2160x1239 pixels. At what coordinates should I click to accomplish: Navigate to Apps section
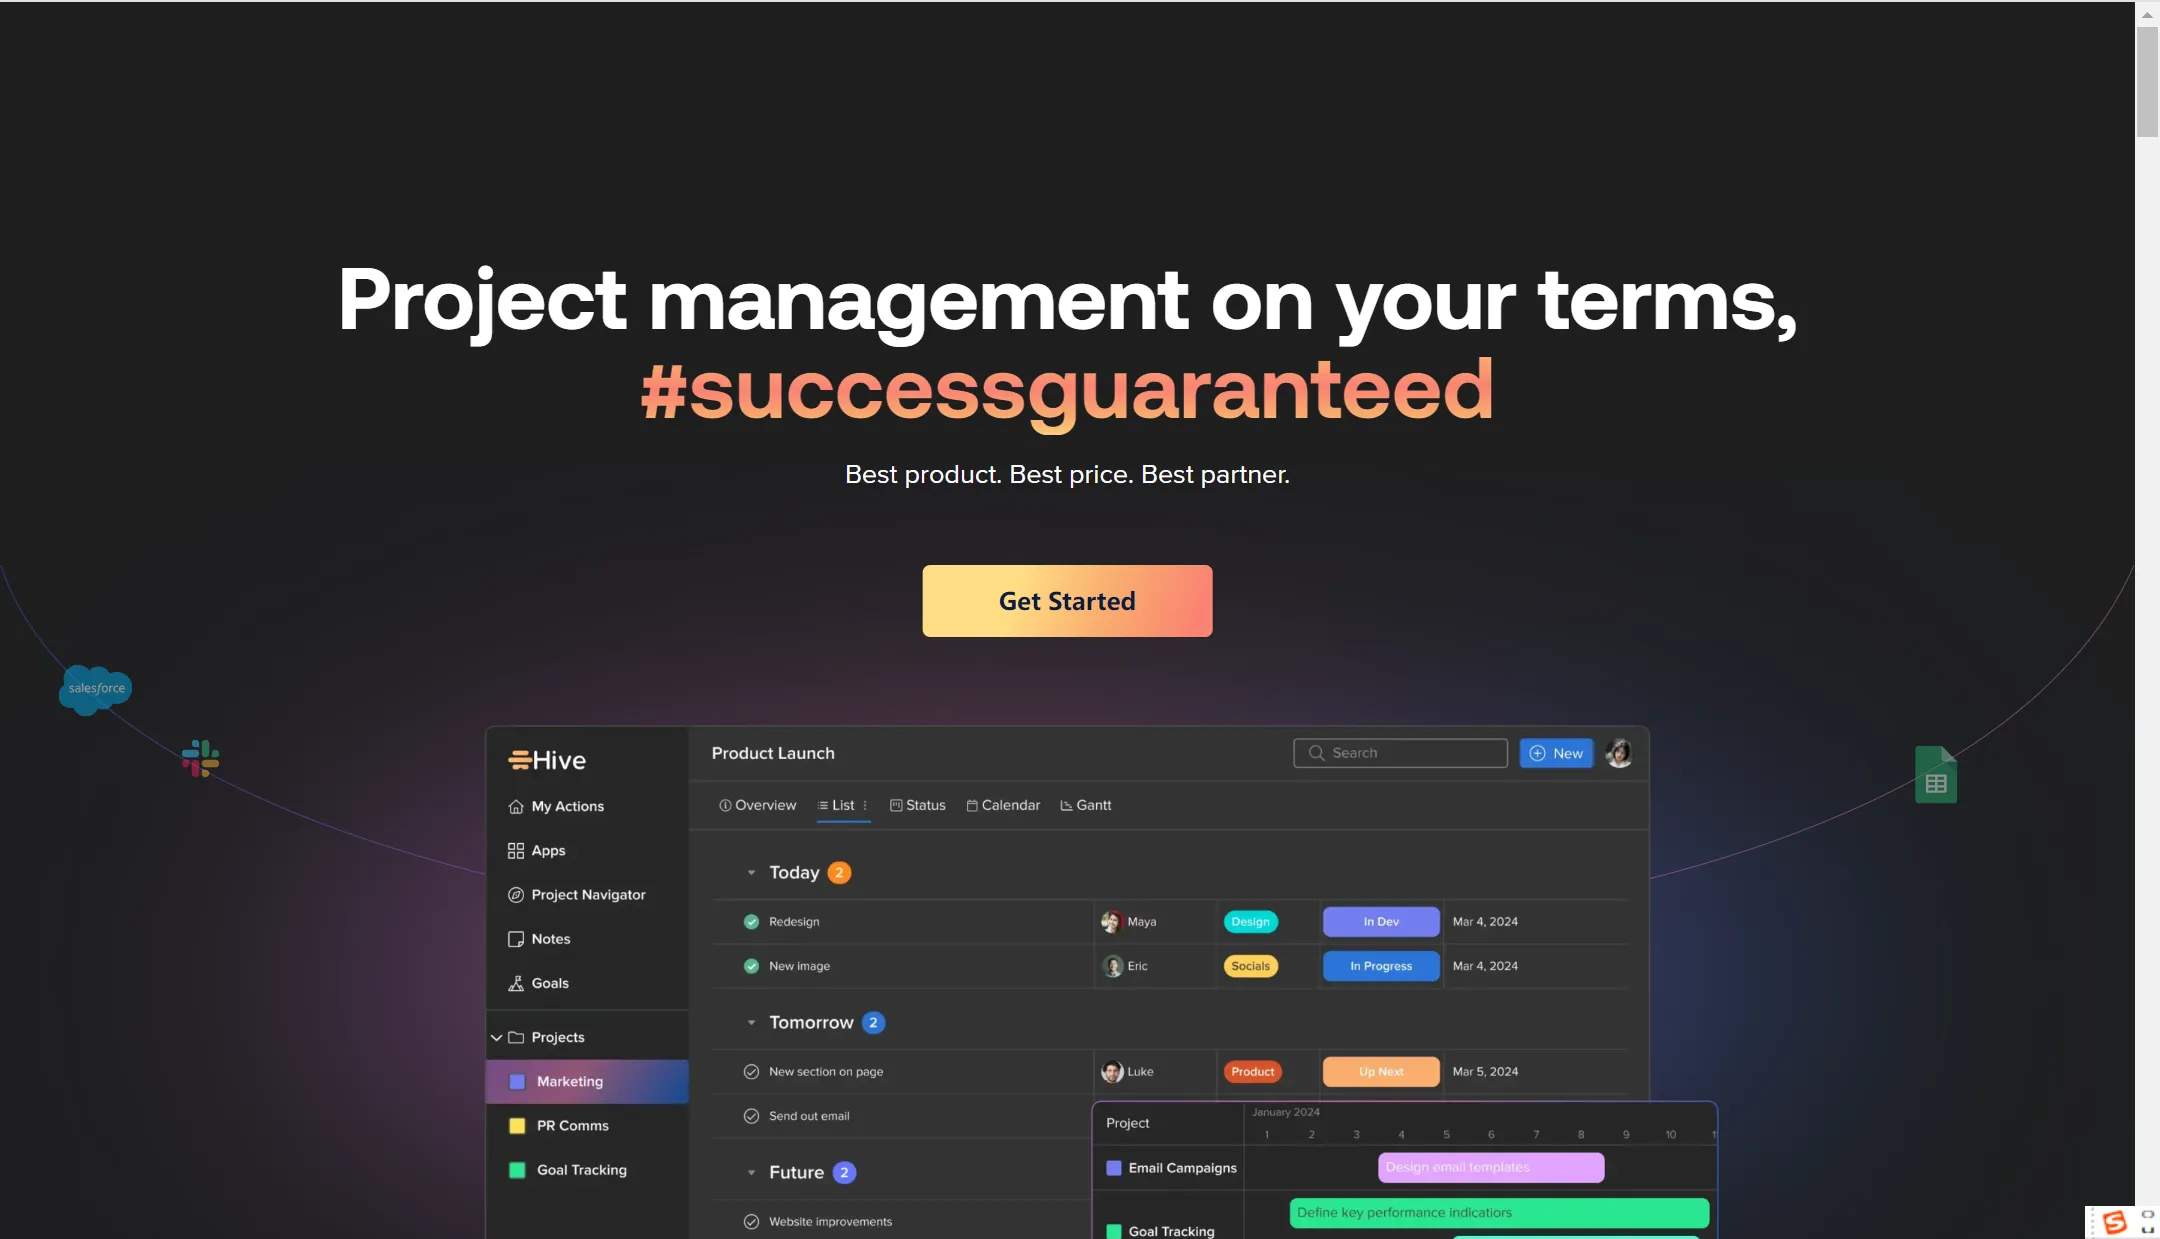tap(547, 850)
